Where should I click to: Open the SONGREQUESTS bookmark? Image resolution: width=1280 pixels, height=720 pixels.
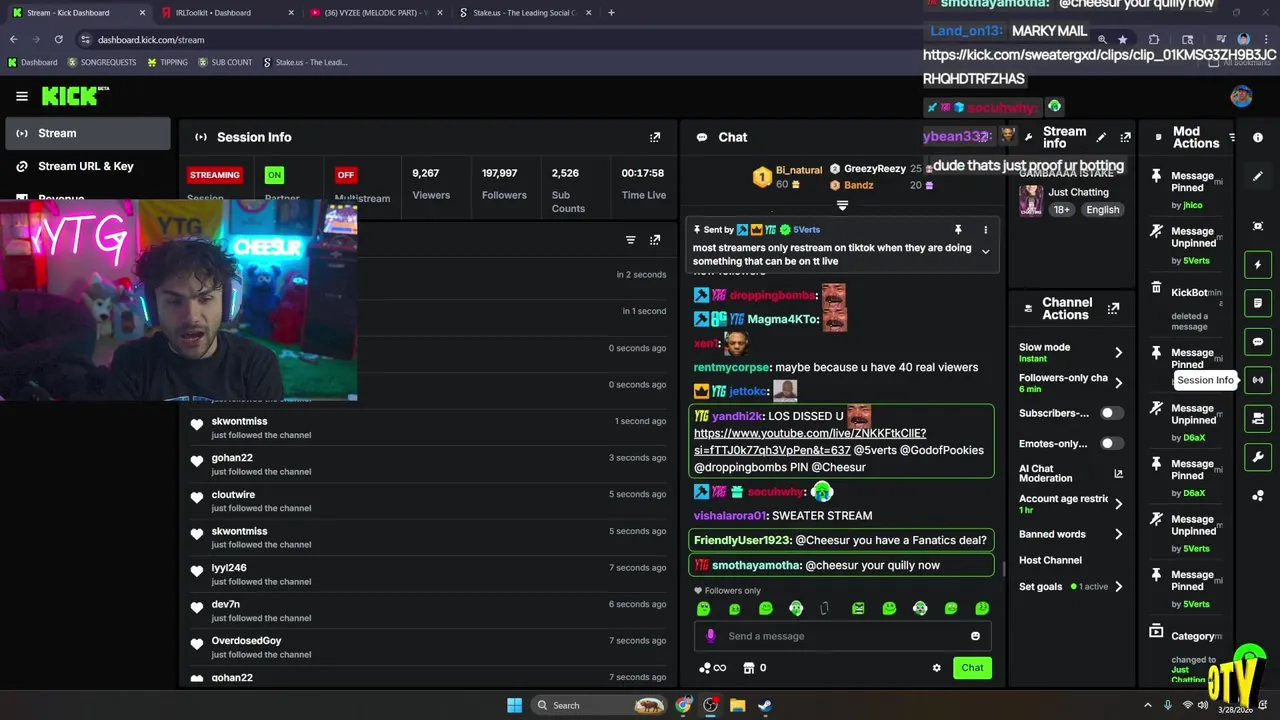click(x=101, y=62)
